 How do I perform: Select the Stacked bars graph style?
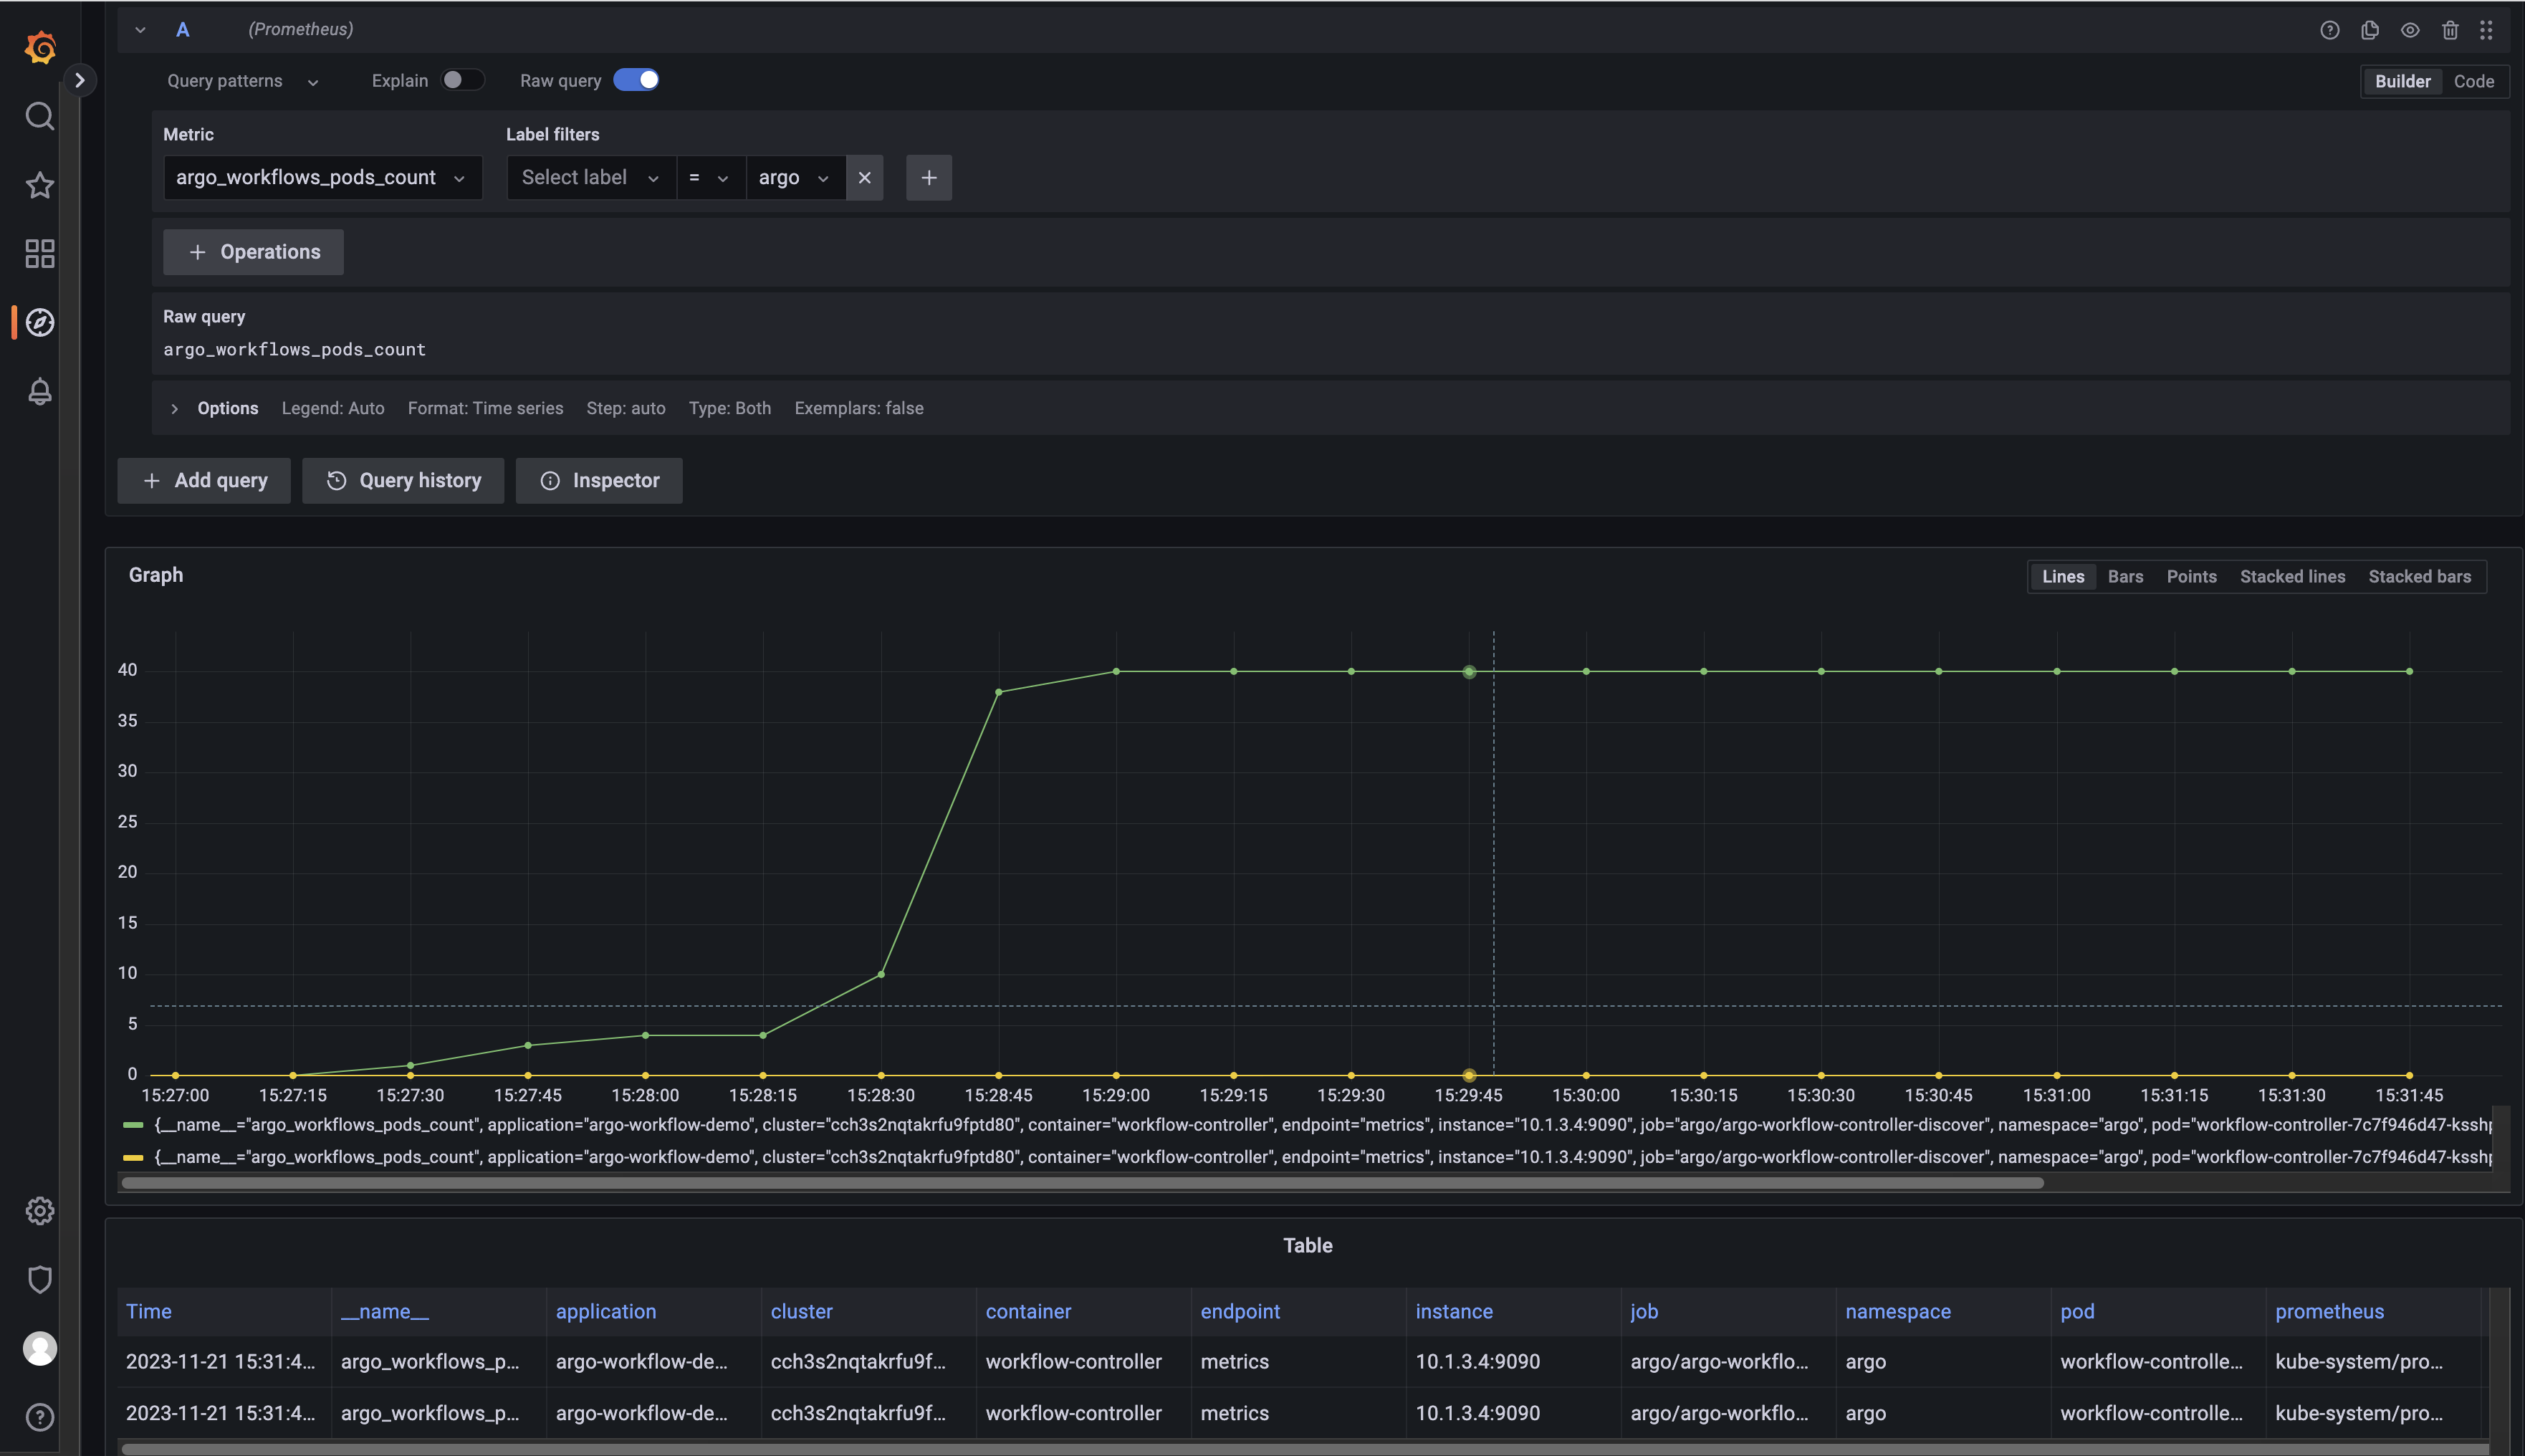[2419, 576]
